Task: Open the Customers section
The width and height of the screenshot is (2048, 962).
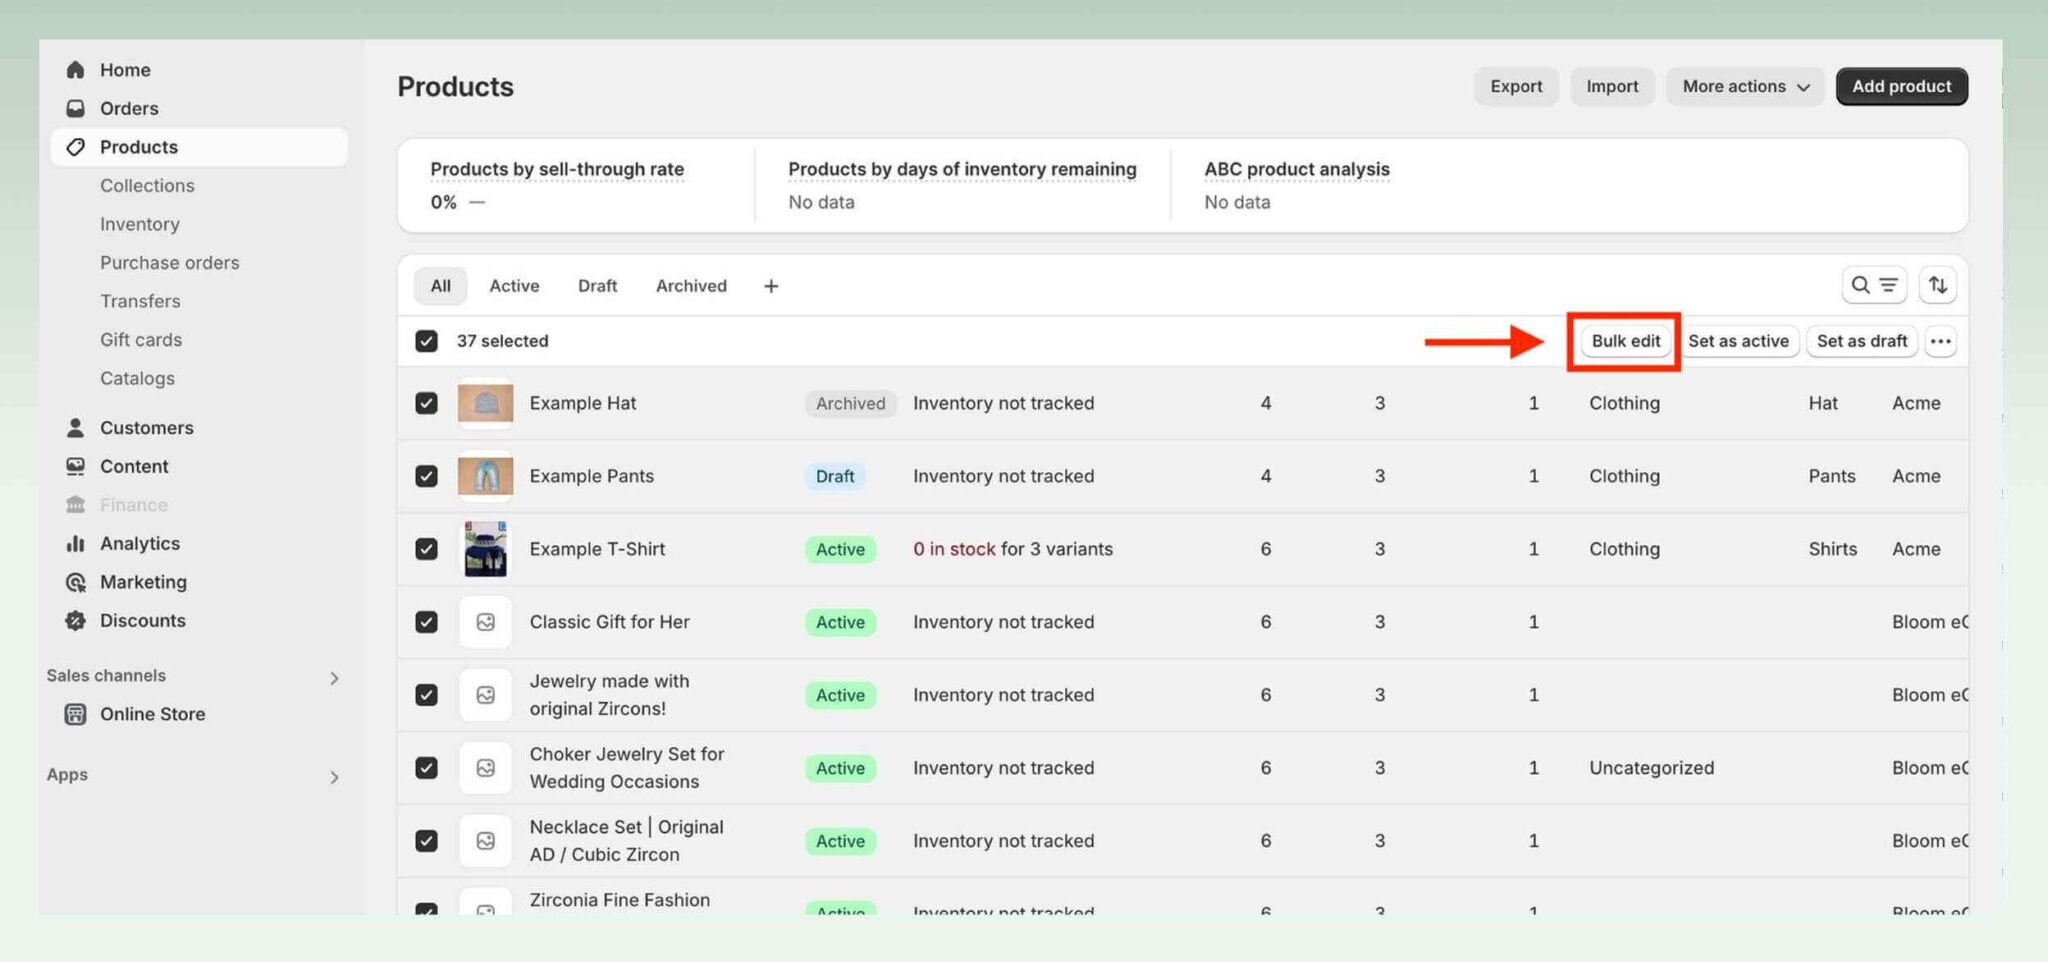Action: coord(146,427)
